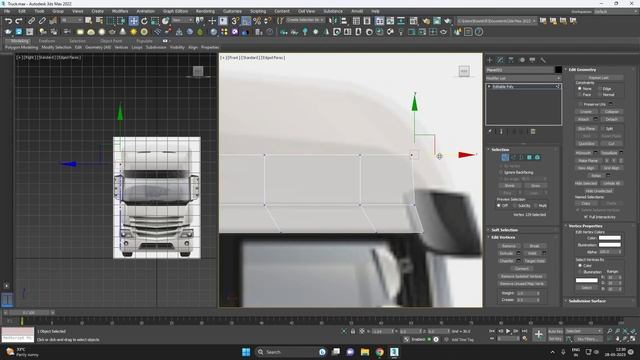The width and height of the screenshot is (640, 360).
Task: Click the Select and Link chain icon
Action: [x=31, y=20]
